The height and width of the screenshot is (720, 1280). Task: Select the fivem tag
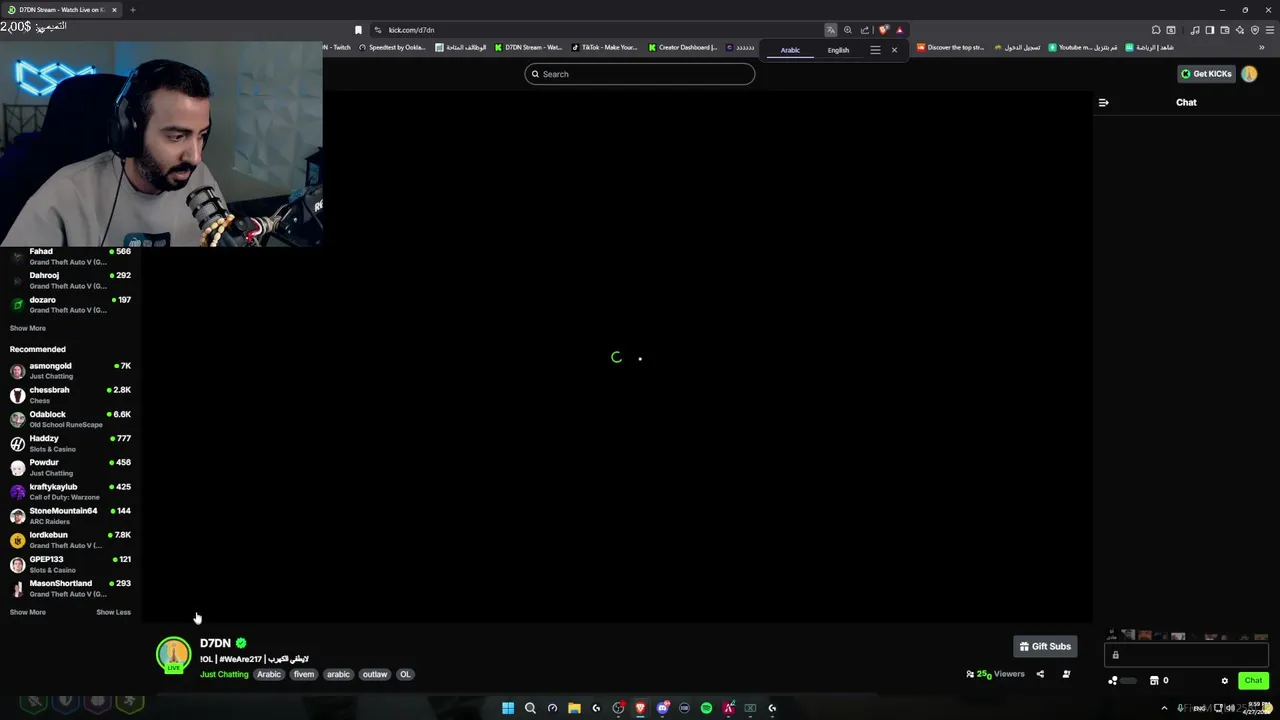(304, 674)
